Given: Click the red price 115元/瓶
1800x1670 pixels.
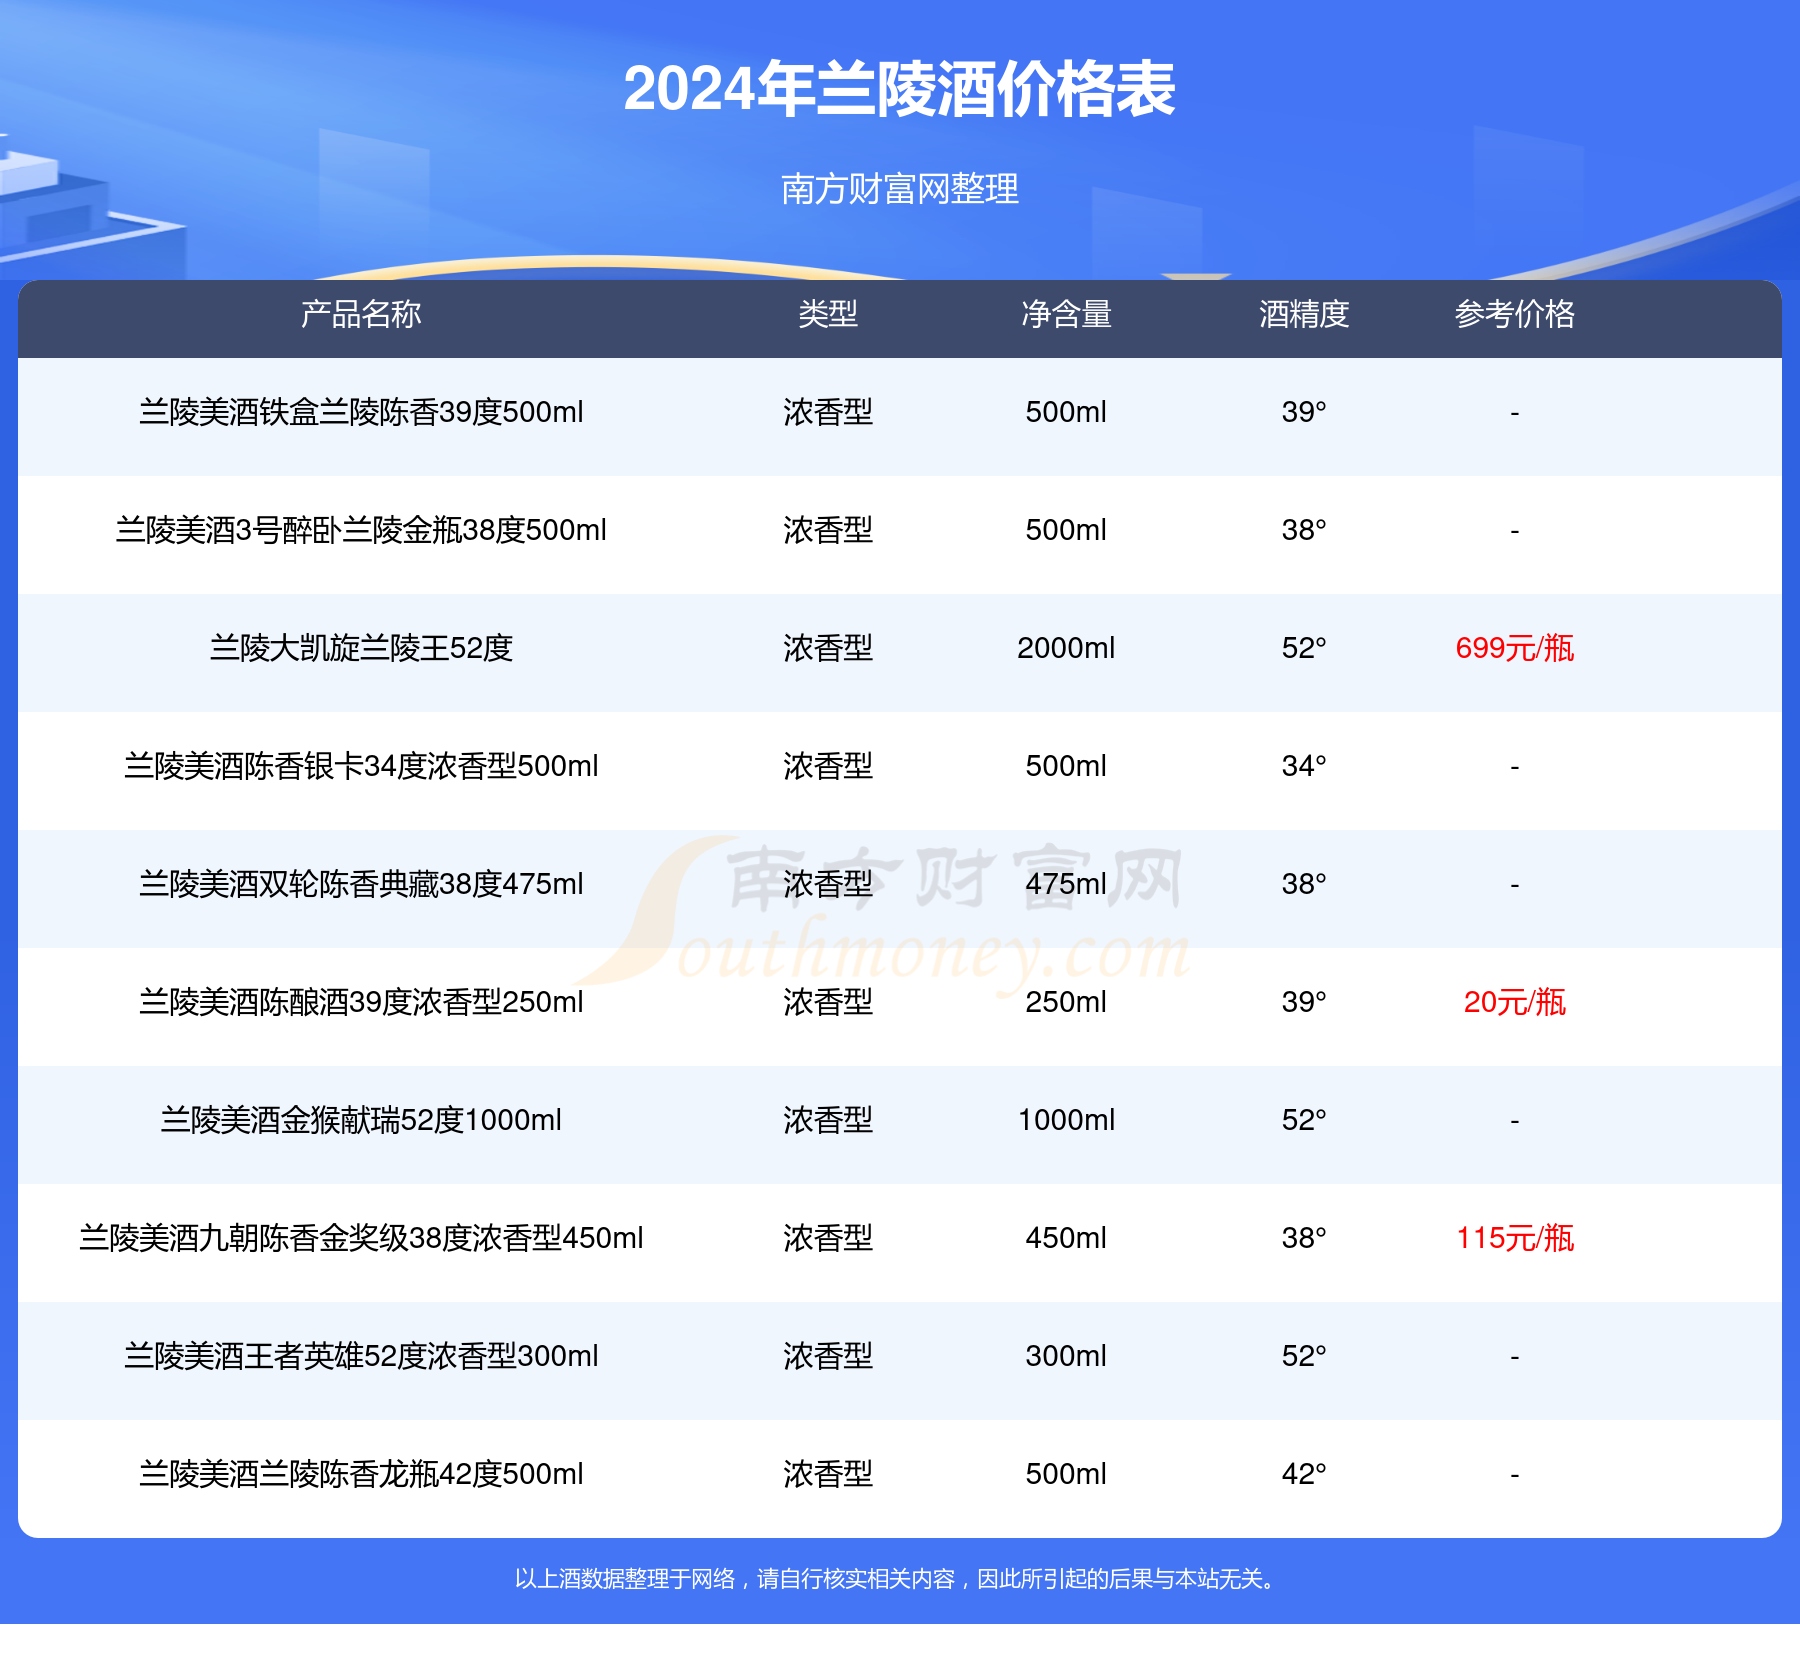Looking at the screenshot, I should tap(1515, 1238).
